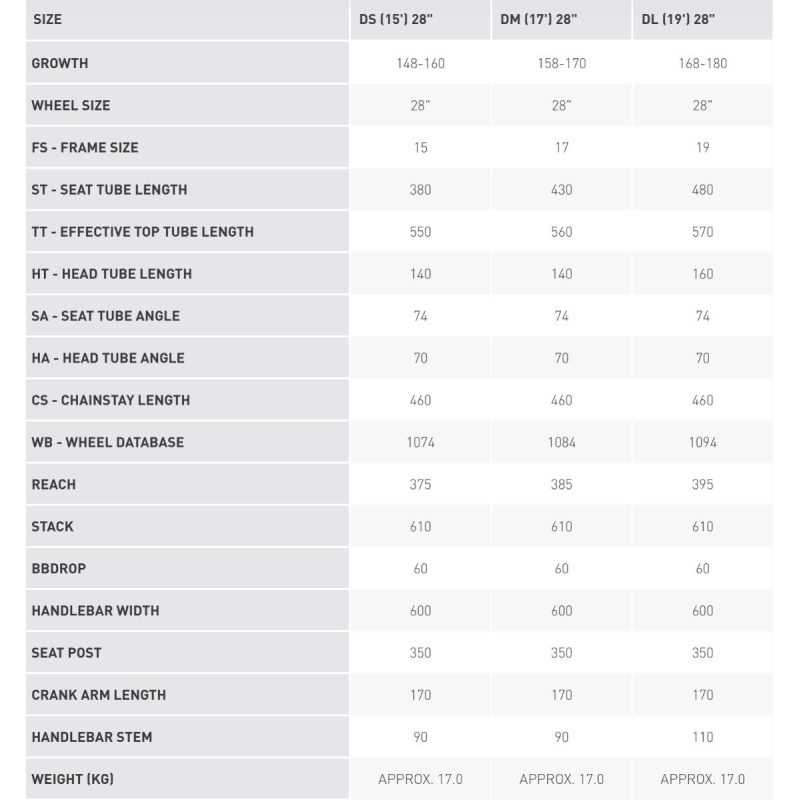Select the DM (17') 28" column header
This screenshot has width=800, height=800.
[538, 19]
